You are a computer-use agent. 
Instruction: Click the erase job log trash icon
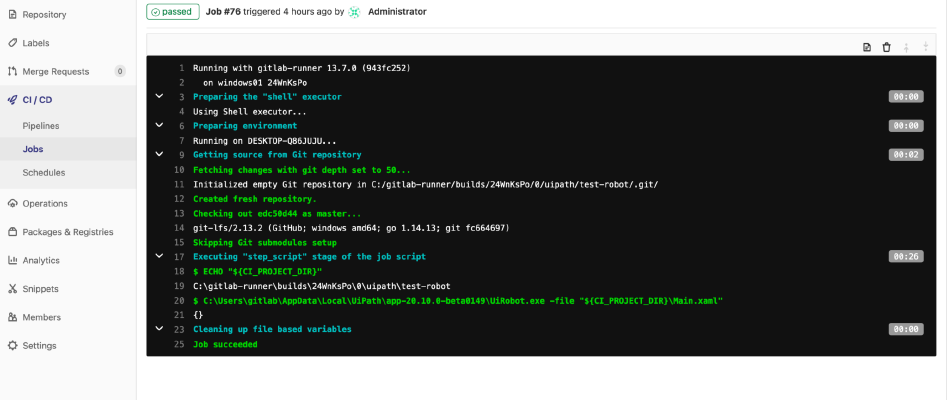[887, 47]
